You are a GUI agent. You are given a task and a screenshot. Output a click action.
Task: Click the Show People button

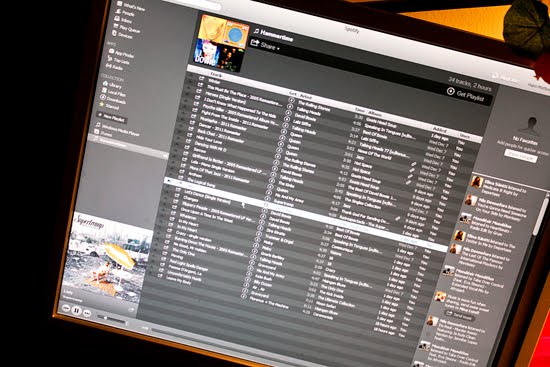pyautogui.click(x=521, y=155)
